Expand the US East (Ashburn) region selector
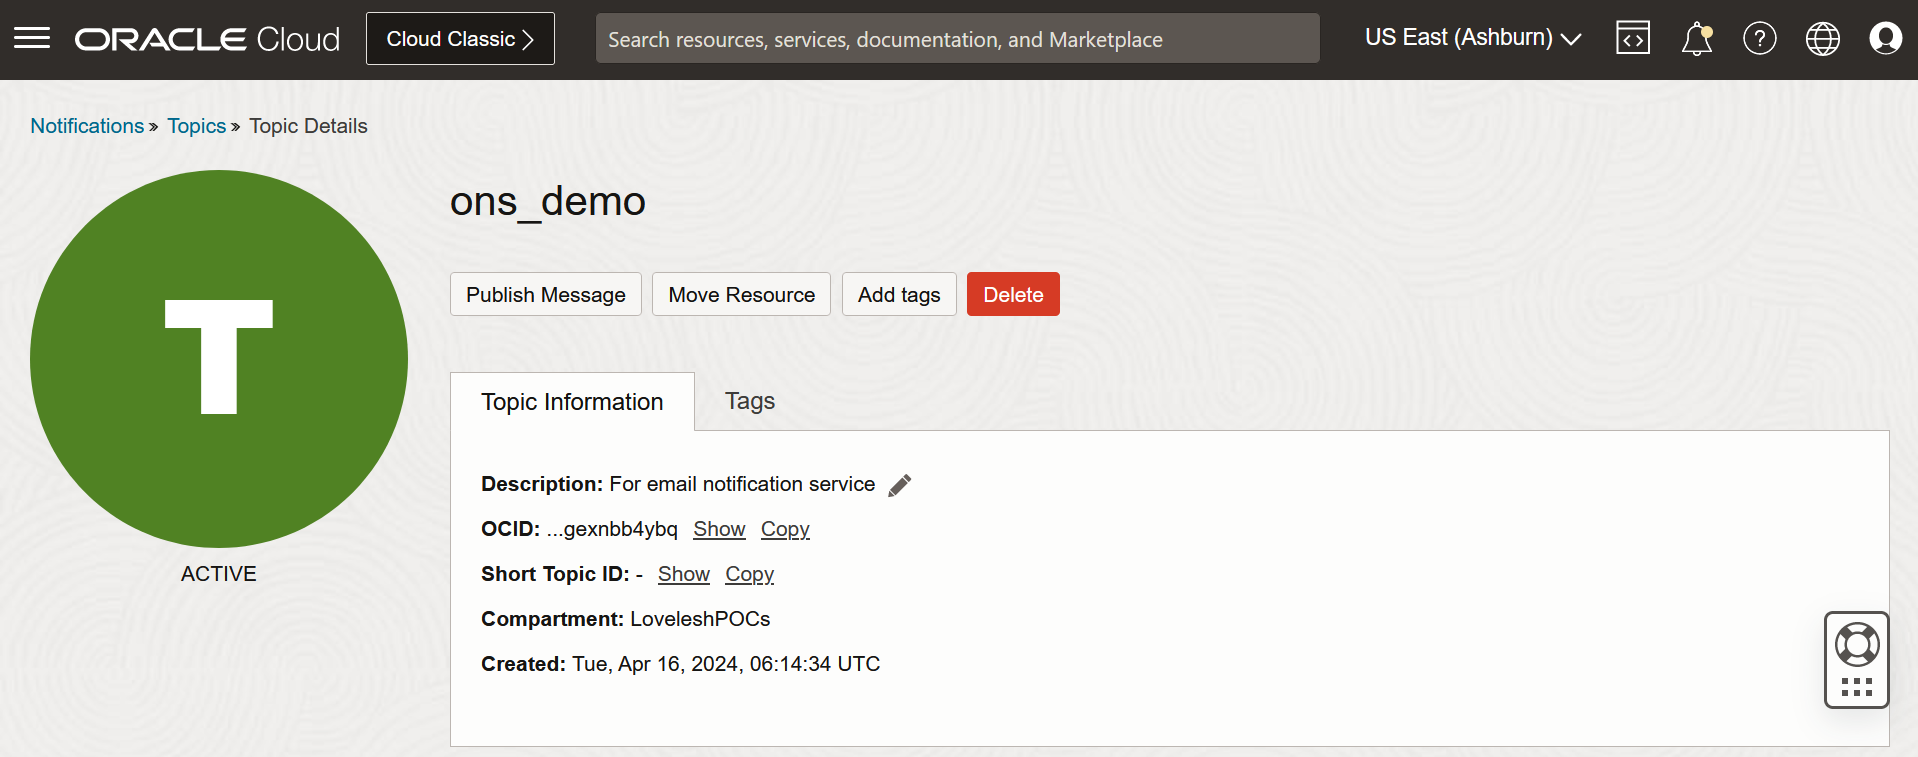Screen dimensions: 1918x757 coord(1473,38)
